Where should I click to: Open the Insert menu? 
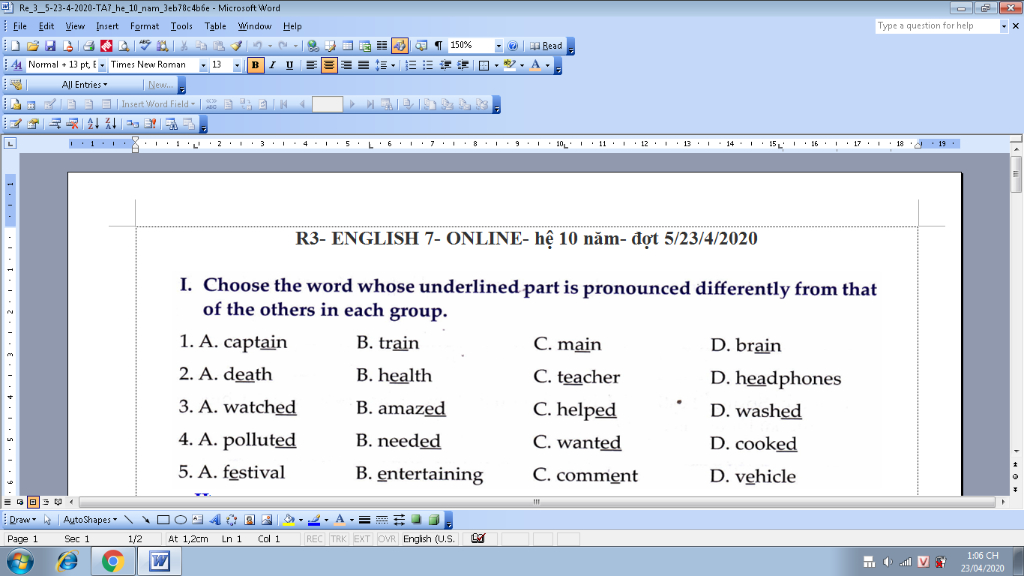(x=107, y=26)
